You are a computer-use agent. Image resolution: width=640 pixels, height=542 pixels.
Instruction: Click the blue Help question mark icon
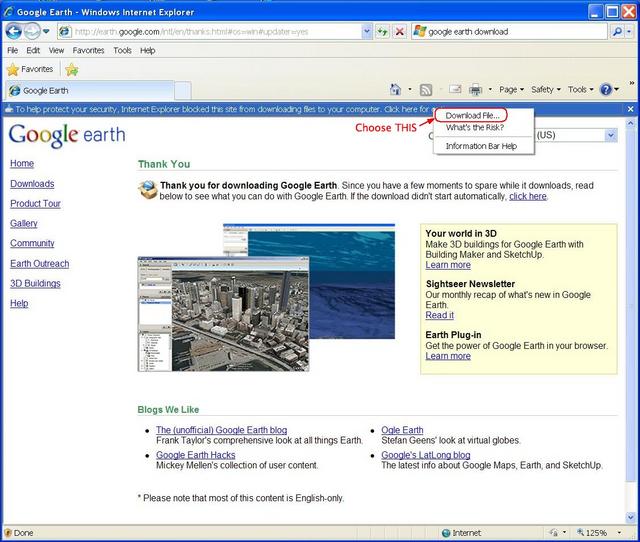coord(606,89)
